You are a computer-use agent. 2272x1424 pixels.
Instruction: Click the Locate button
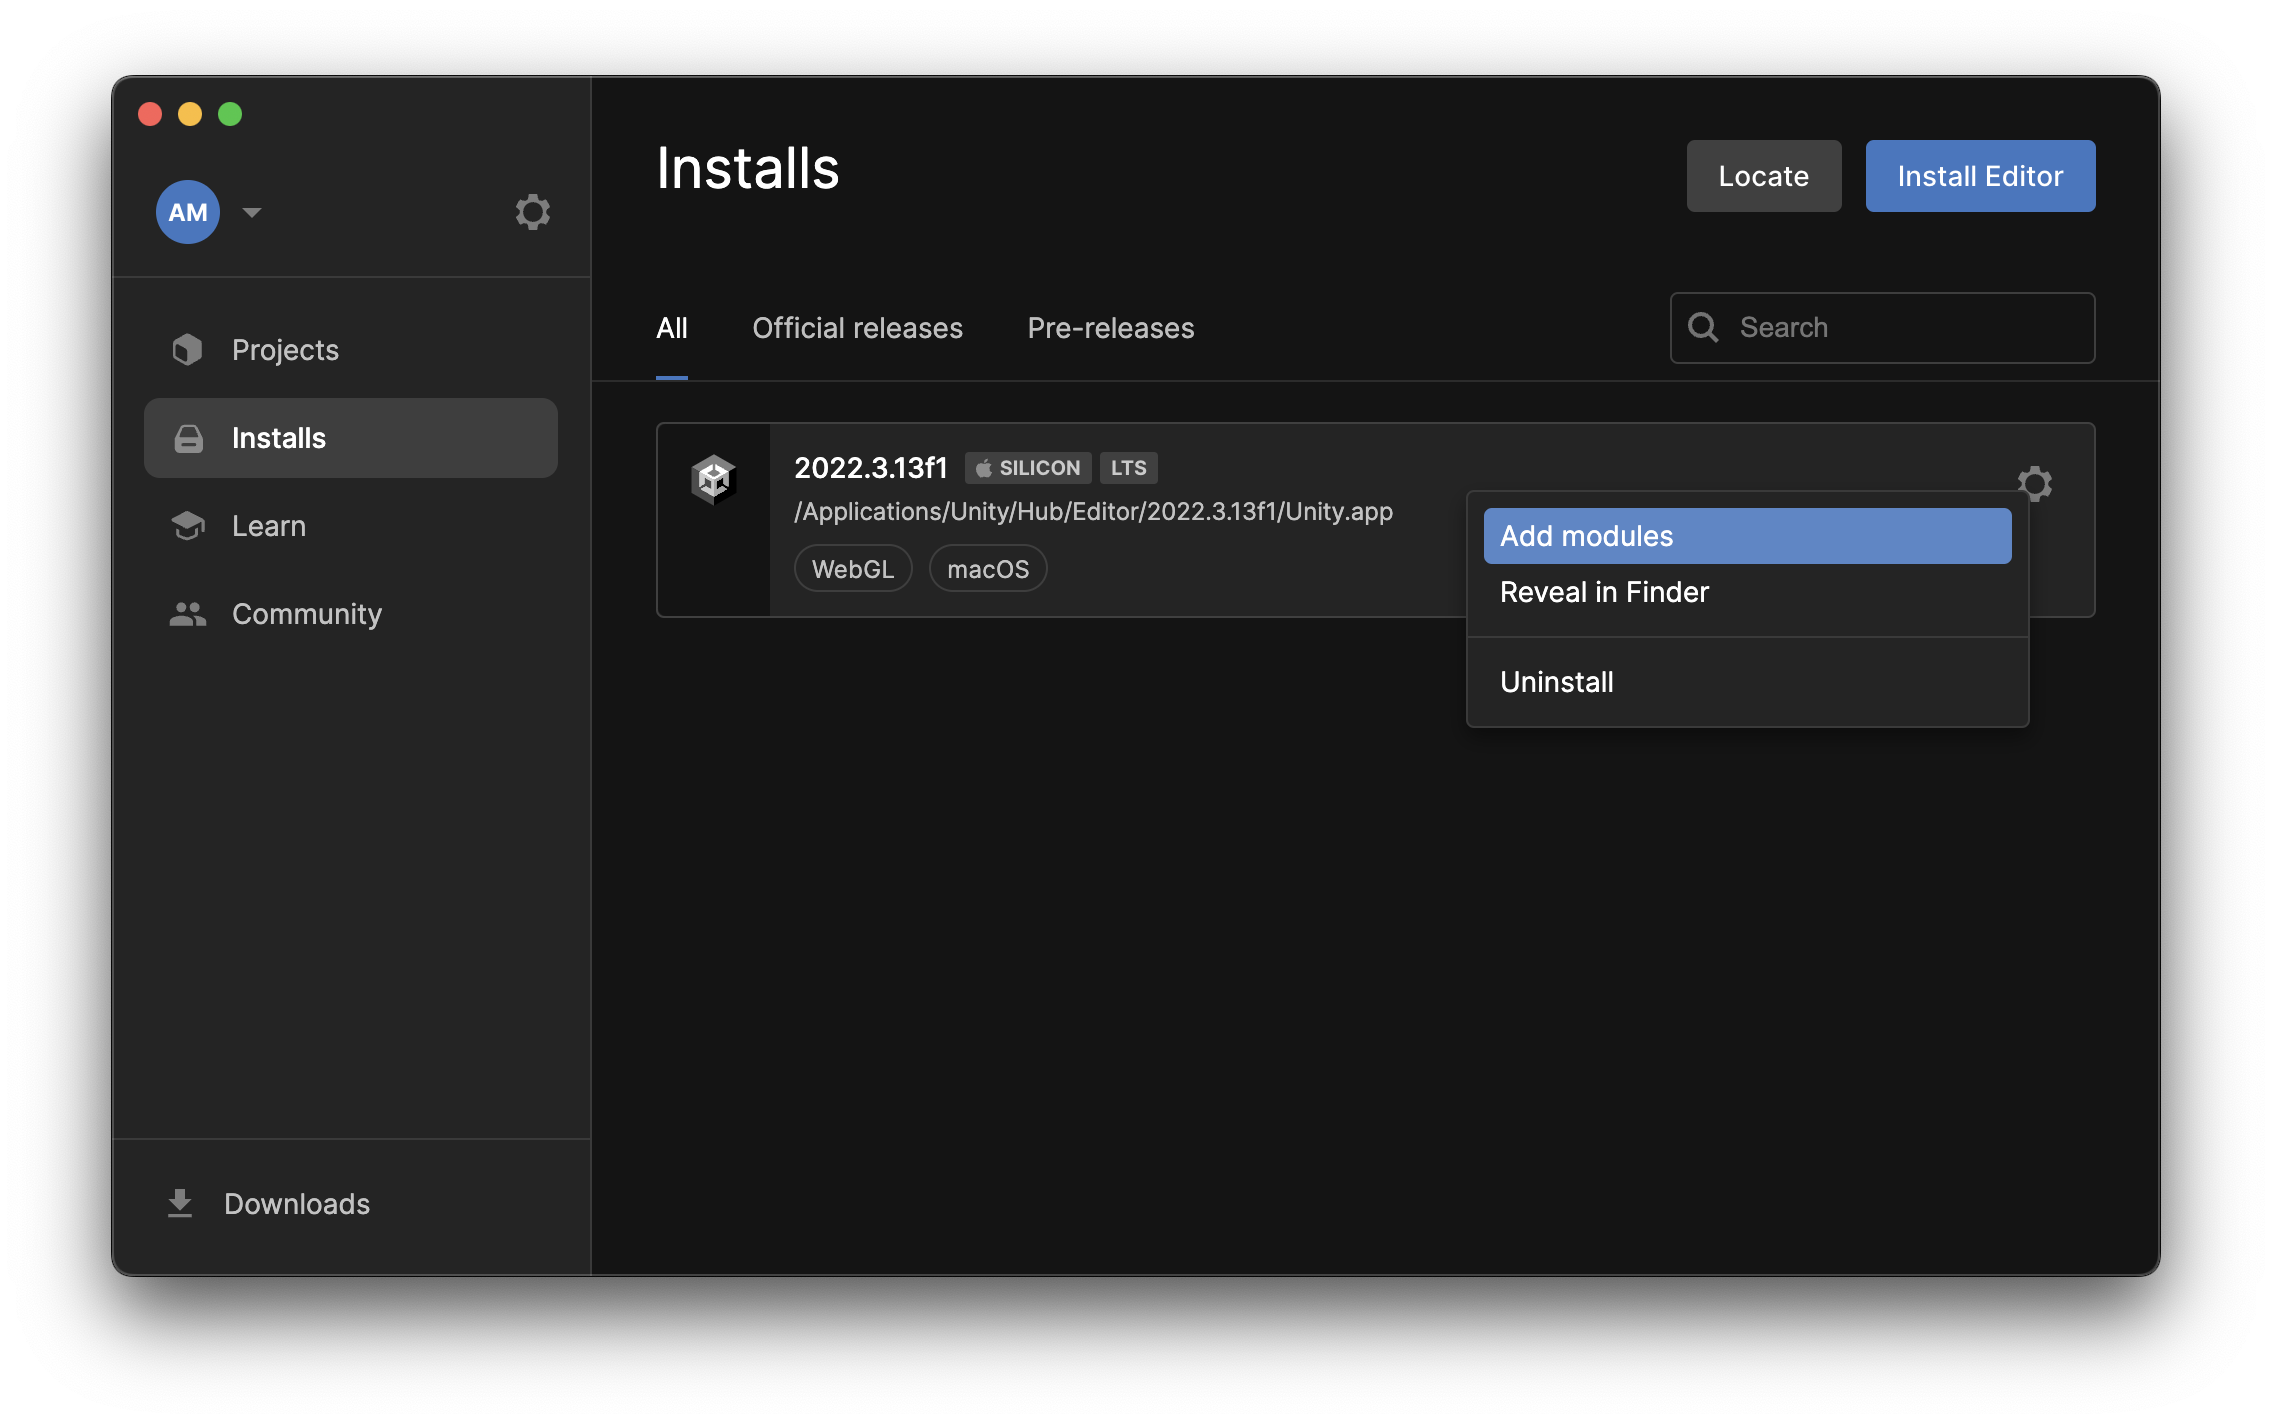[x=1763, y=176]
